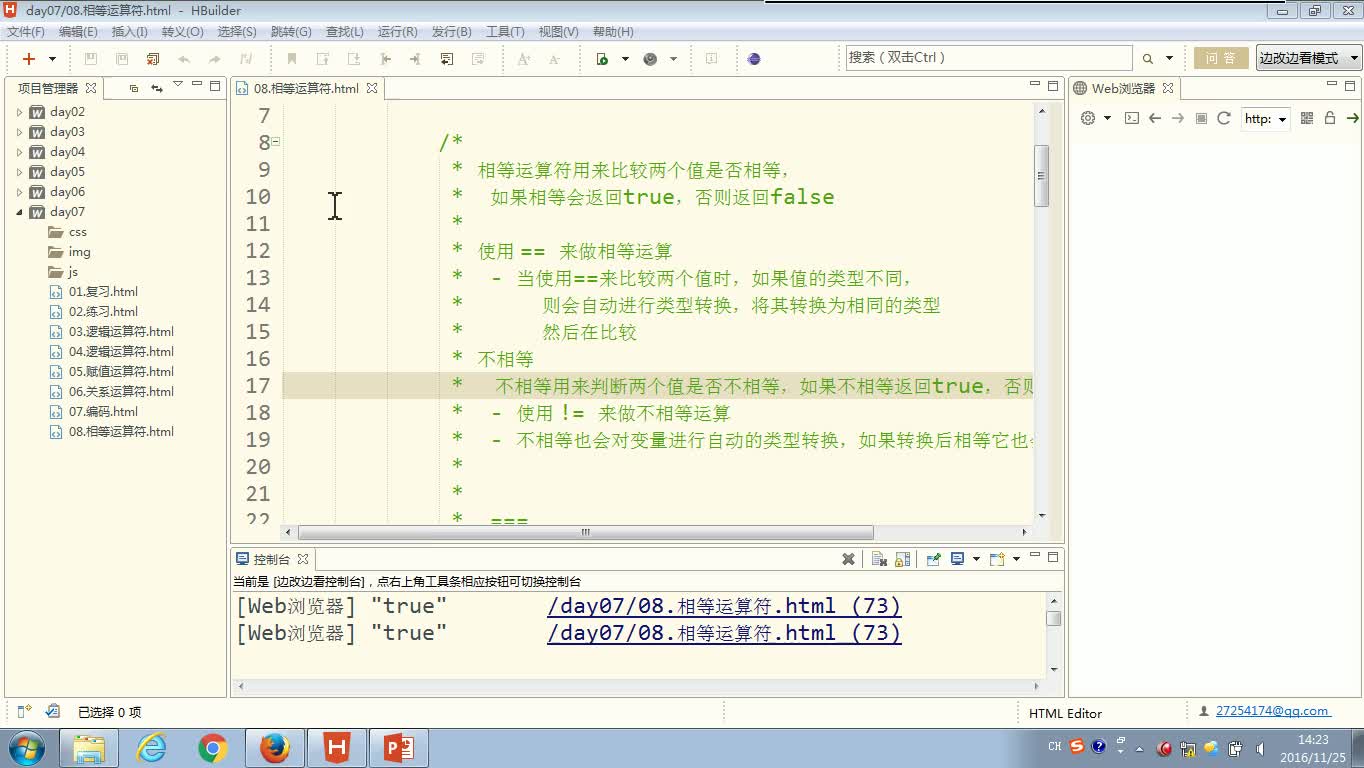The height and width of the screenshot is (768, 1364).
Task: Click the Save toolbar icon
Action: 90,59
